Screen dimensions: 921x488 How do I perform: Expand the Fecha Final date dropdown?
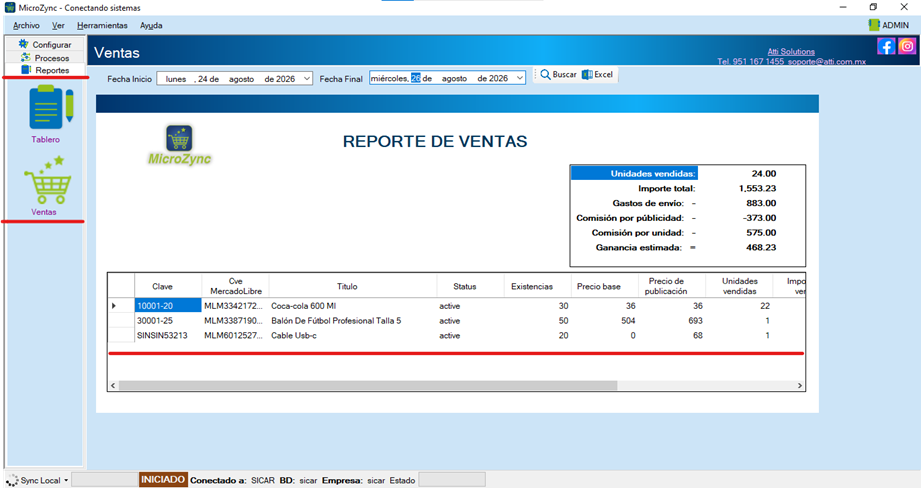click(x=520, y=78)
